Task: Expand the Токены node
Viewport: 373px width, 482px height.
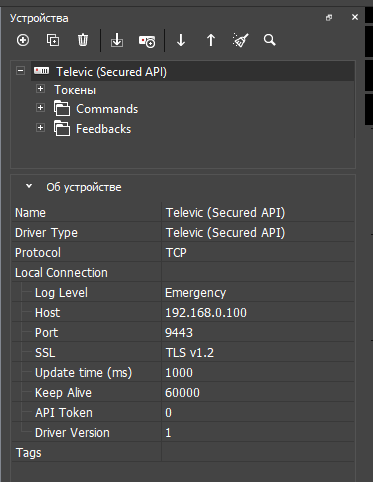Action: tap(40, 89)
